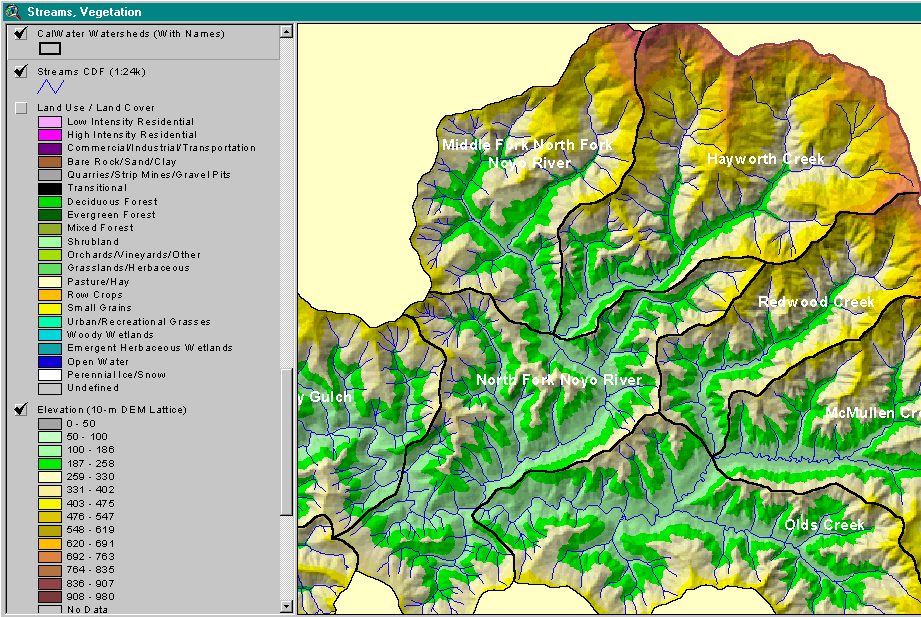Click the McMullen Creek map label
Screen dimensions: 921x617
(x=873, y=413)
